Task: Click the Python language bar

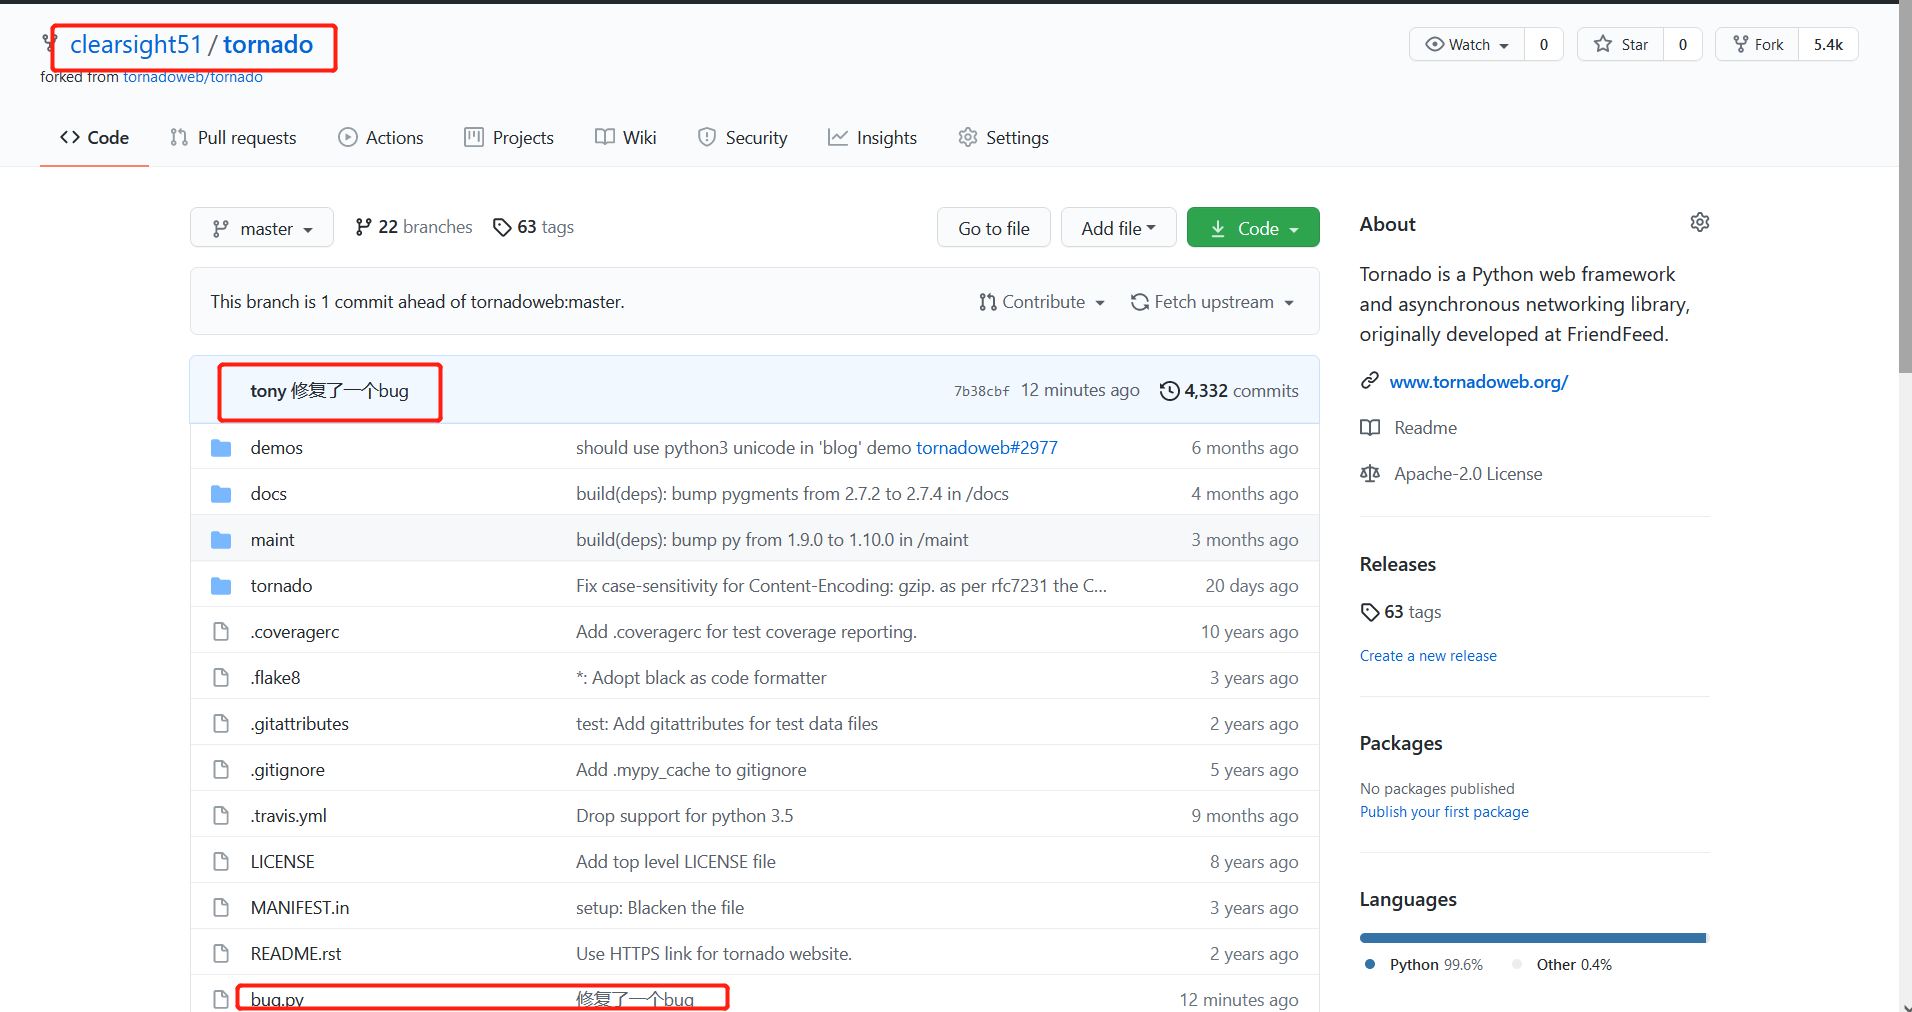Action: coord(1532,938)
